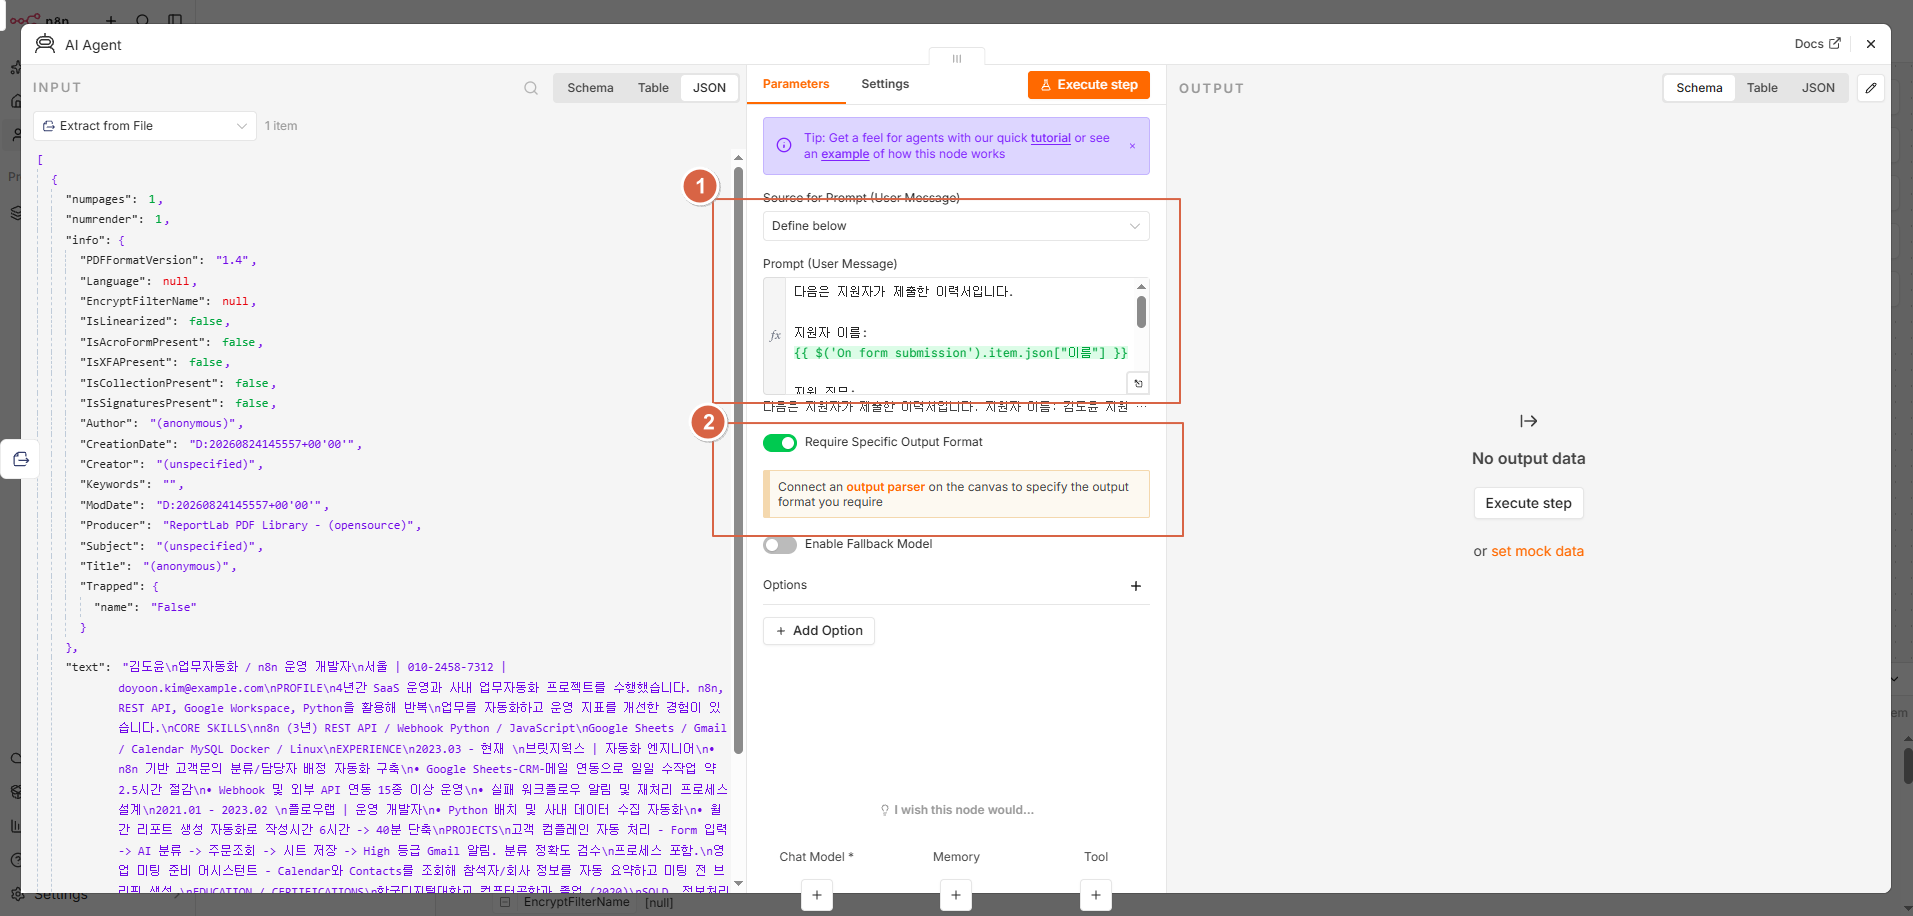
Task: Select Output Schema tab
Action: (1699, 88)
